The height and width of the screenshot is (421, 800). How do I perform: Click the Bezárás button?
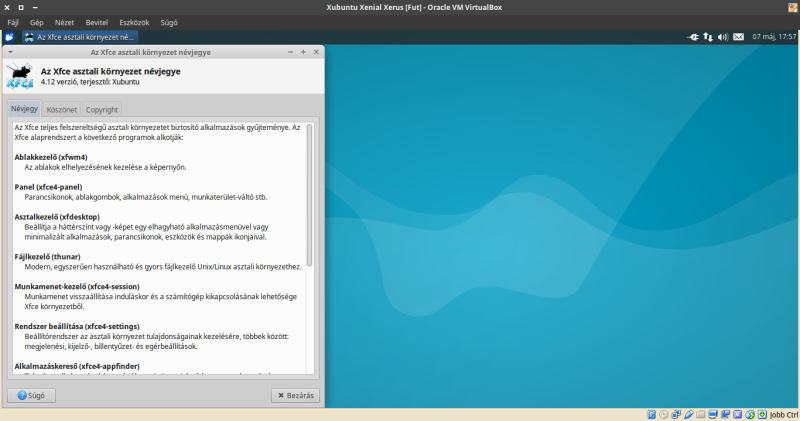[295, 395]
